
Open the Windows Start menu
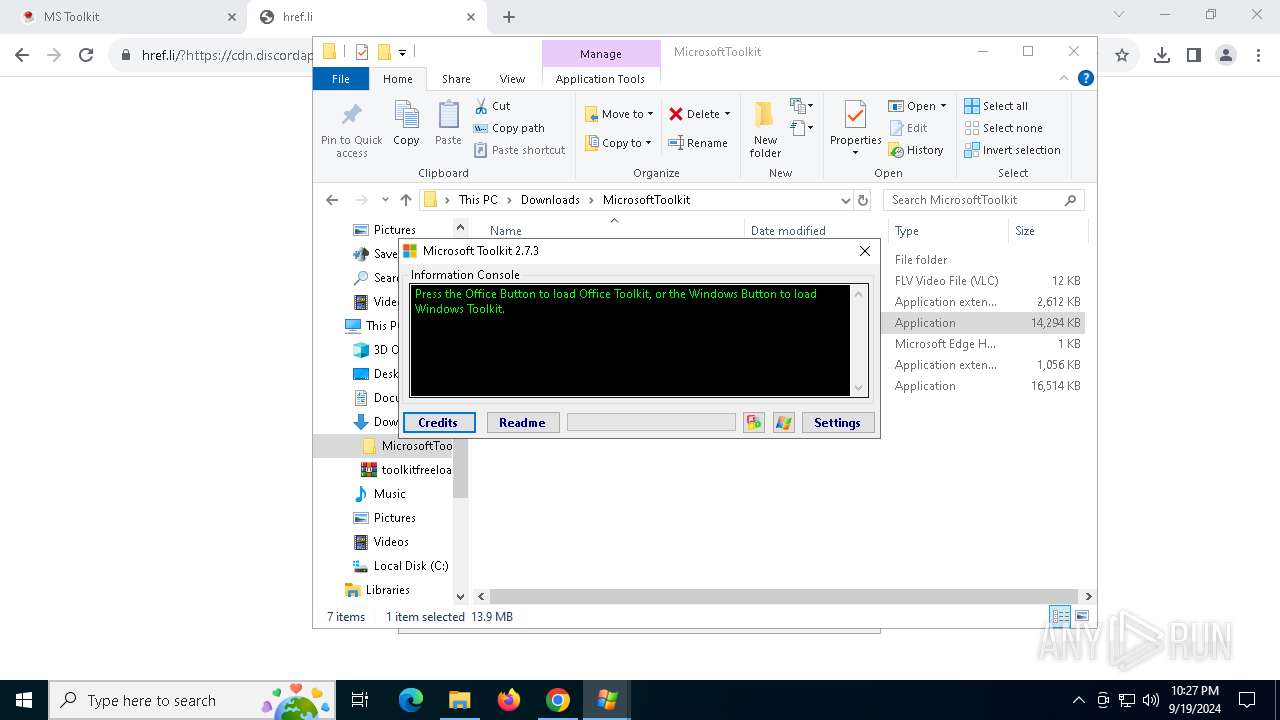pyautogui.click(x=24, y=700)
